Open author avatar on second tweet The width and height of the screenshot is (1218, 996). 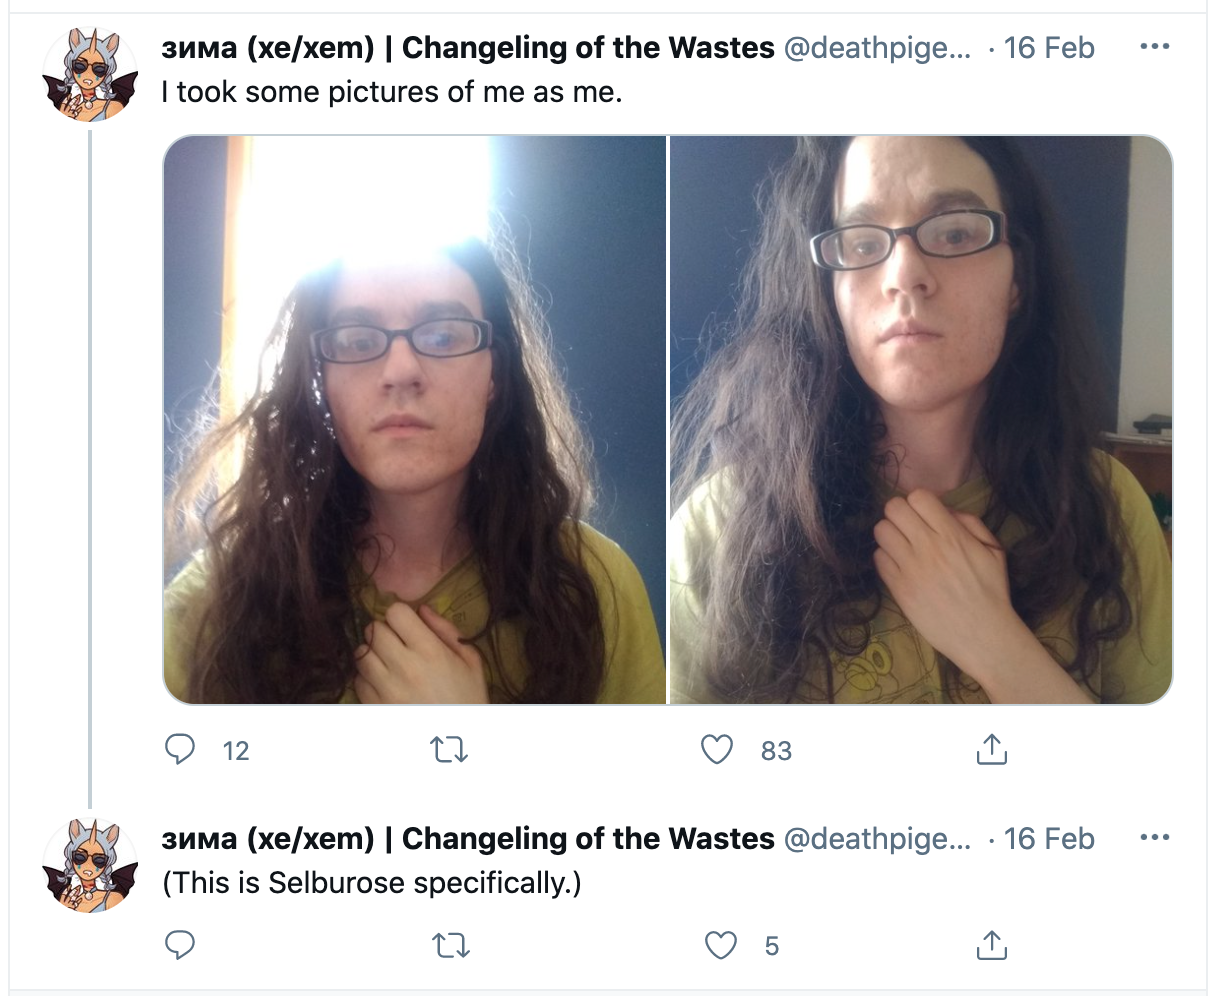[90, 865]
